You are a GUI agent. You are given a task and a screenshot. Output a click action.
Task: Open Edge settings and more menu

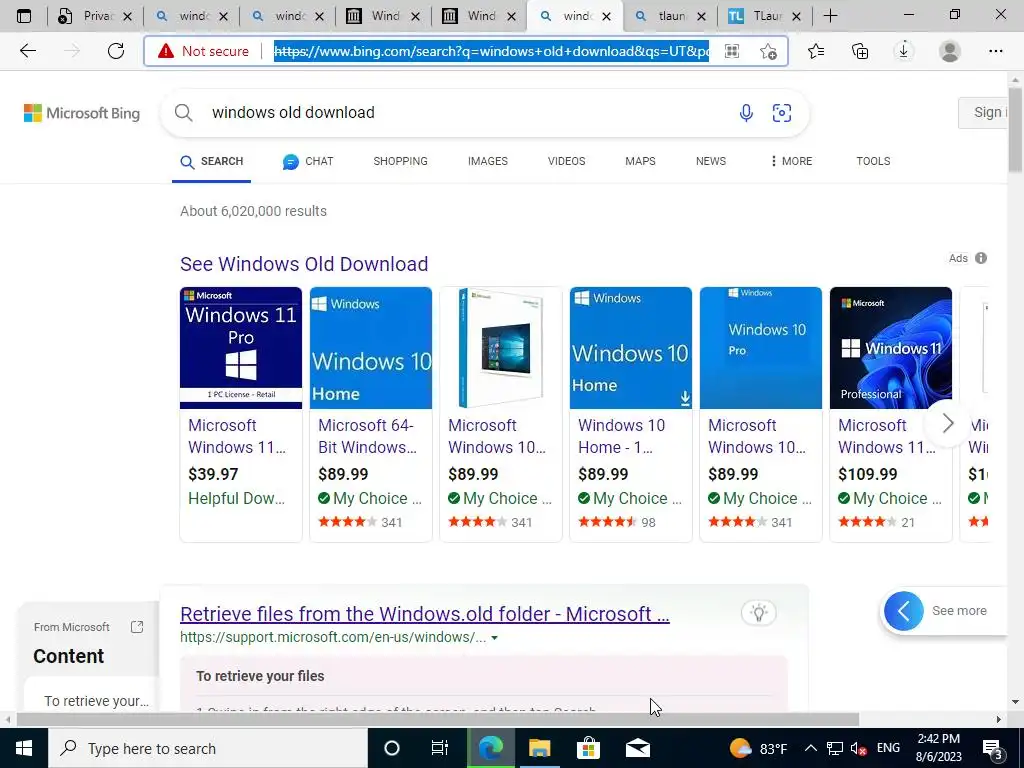coord(995,51)
